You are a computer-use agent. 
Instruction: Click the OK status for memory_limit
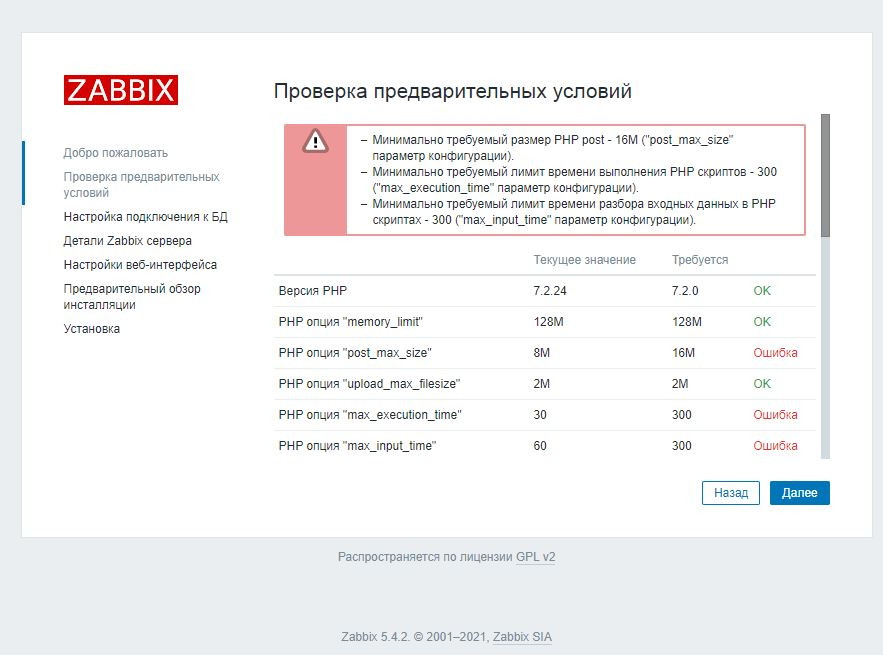(762, 322)
